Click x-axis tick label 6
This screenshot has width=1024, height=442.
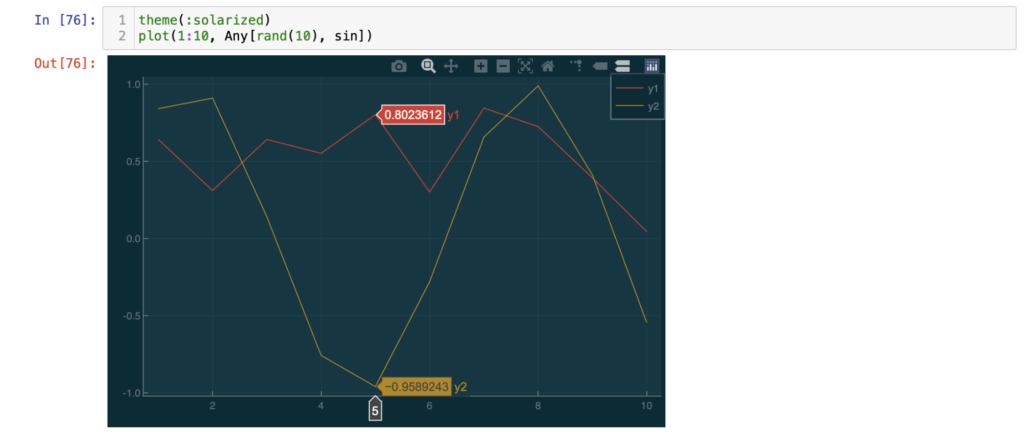[x=429, y=406]
